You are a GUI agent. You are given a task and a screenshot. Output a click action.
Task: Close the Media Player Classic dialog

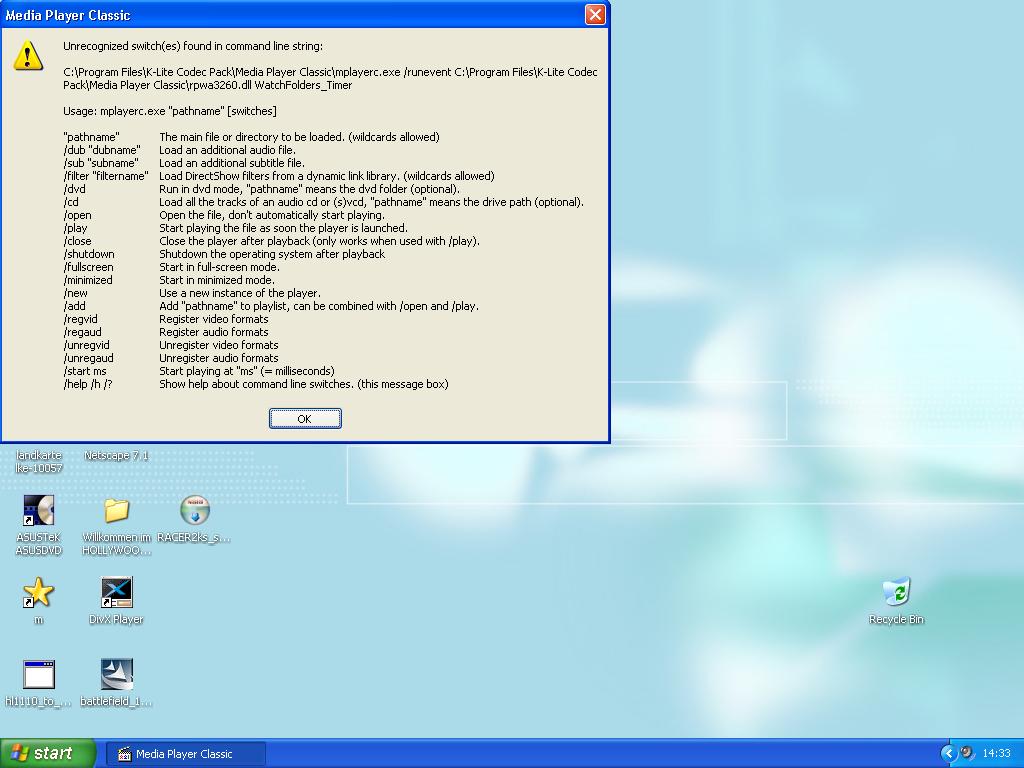pos(595,14)
